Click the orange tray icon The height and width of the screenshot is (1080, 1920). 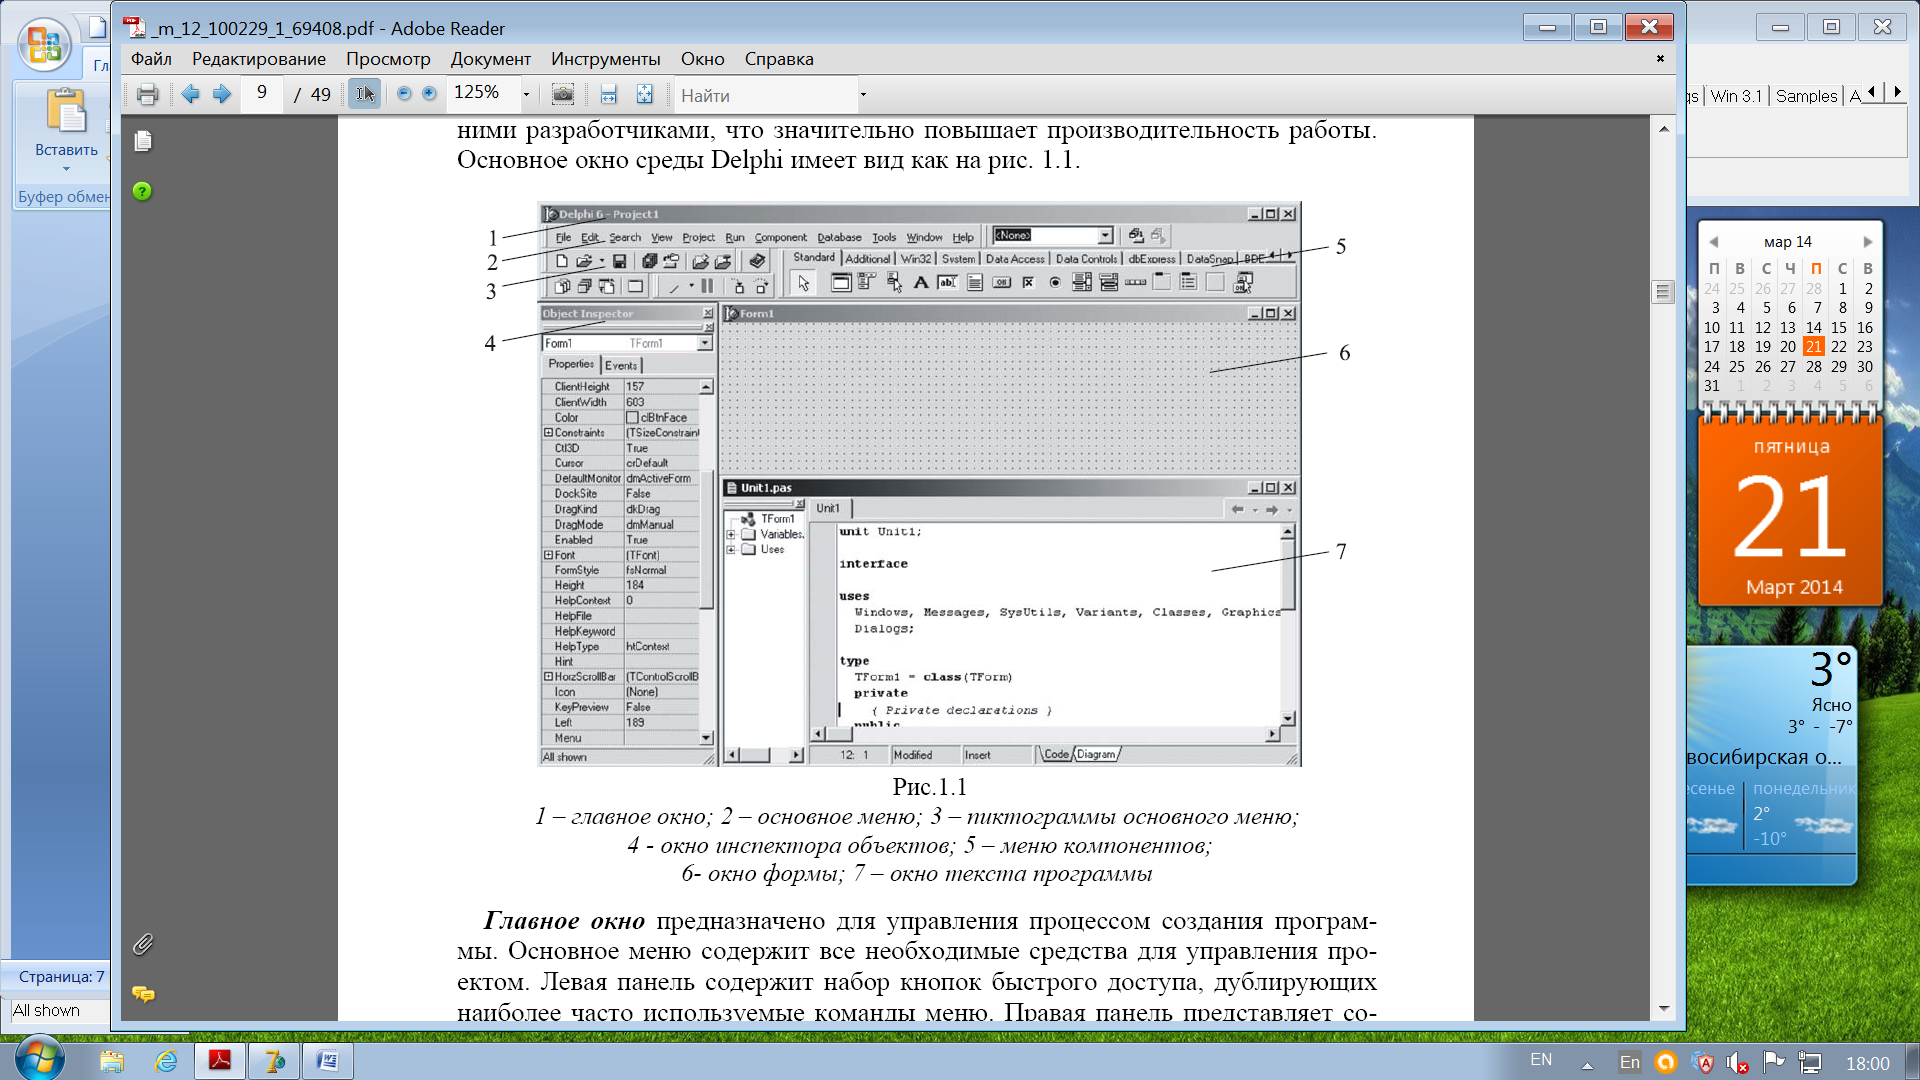(x=1666, y=1062)
